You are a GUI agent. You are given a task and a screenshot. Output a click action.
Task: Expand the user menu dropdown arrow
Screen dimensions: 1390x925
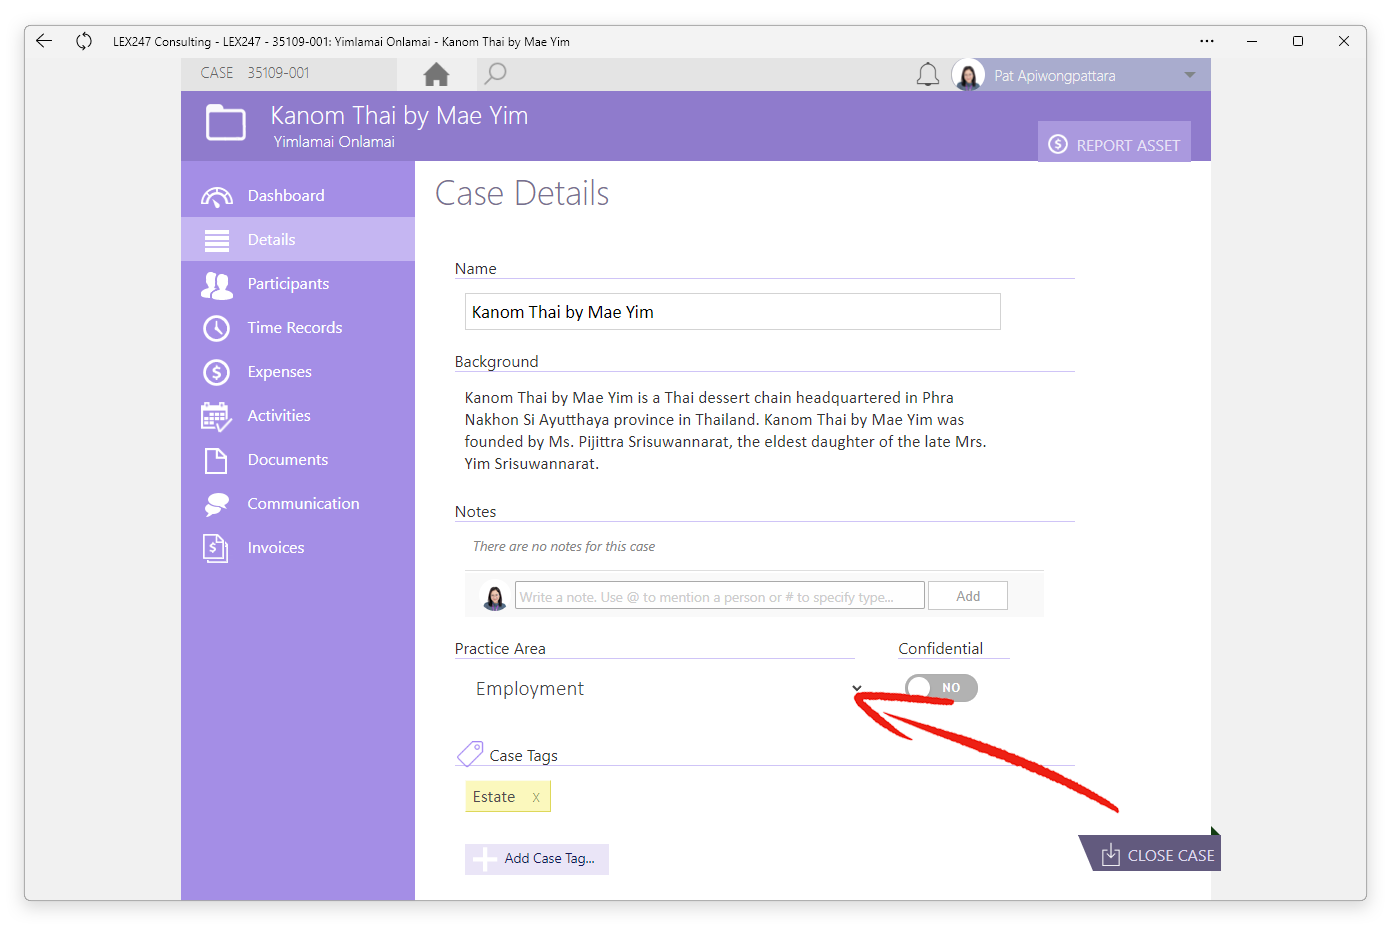coord(1190,75)
